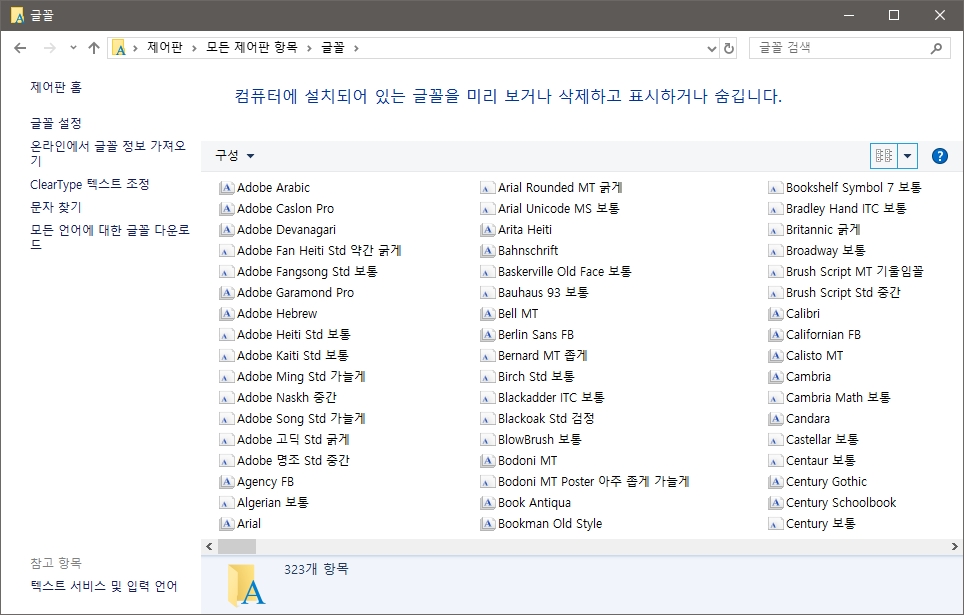Click the Californian FB font icon
Image resolution: width=964 pixels, height=615 pixels.
[x=776, y=335]
